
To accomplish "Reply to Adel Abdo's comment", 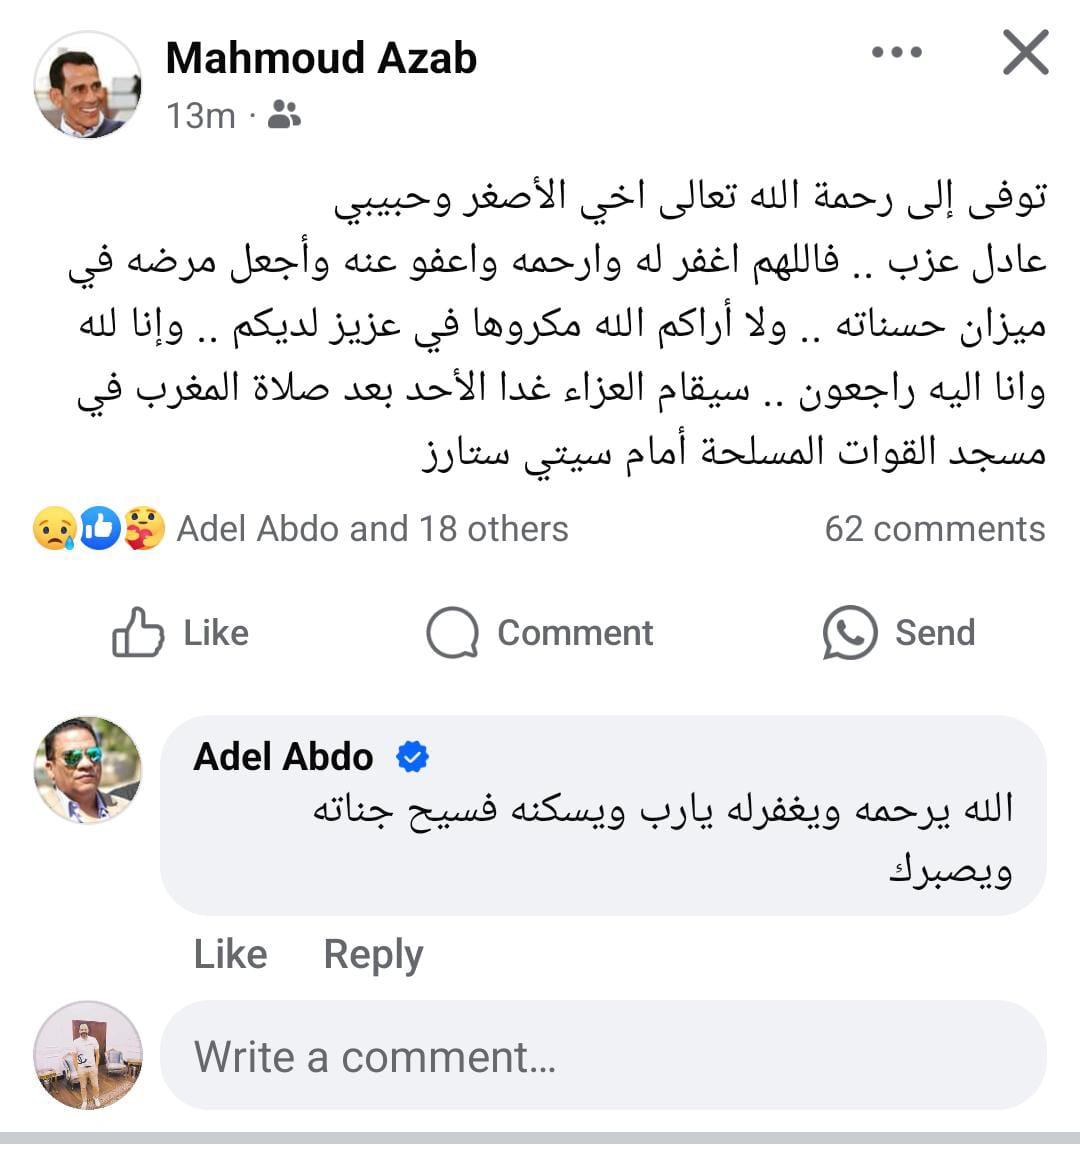I will pos(373,954).
